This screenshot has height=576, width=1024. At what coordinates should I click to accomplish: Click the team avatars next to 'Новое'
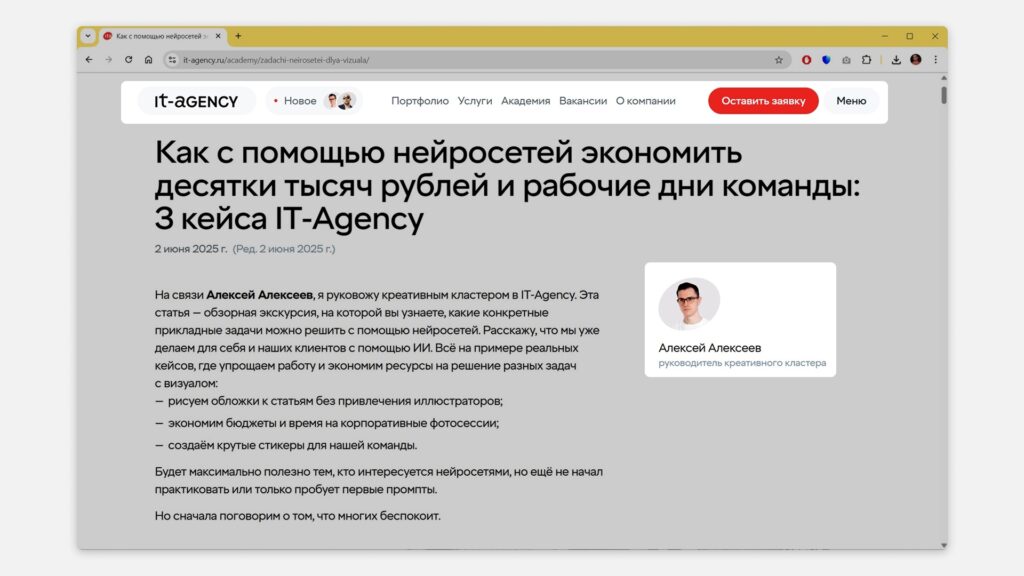click(x=340, y=101)
